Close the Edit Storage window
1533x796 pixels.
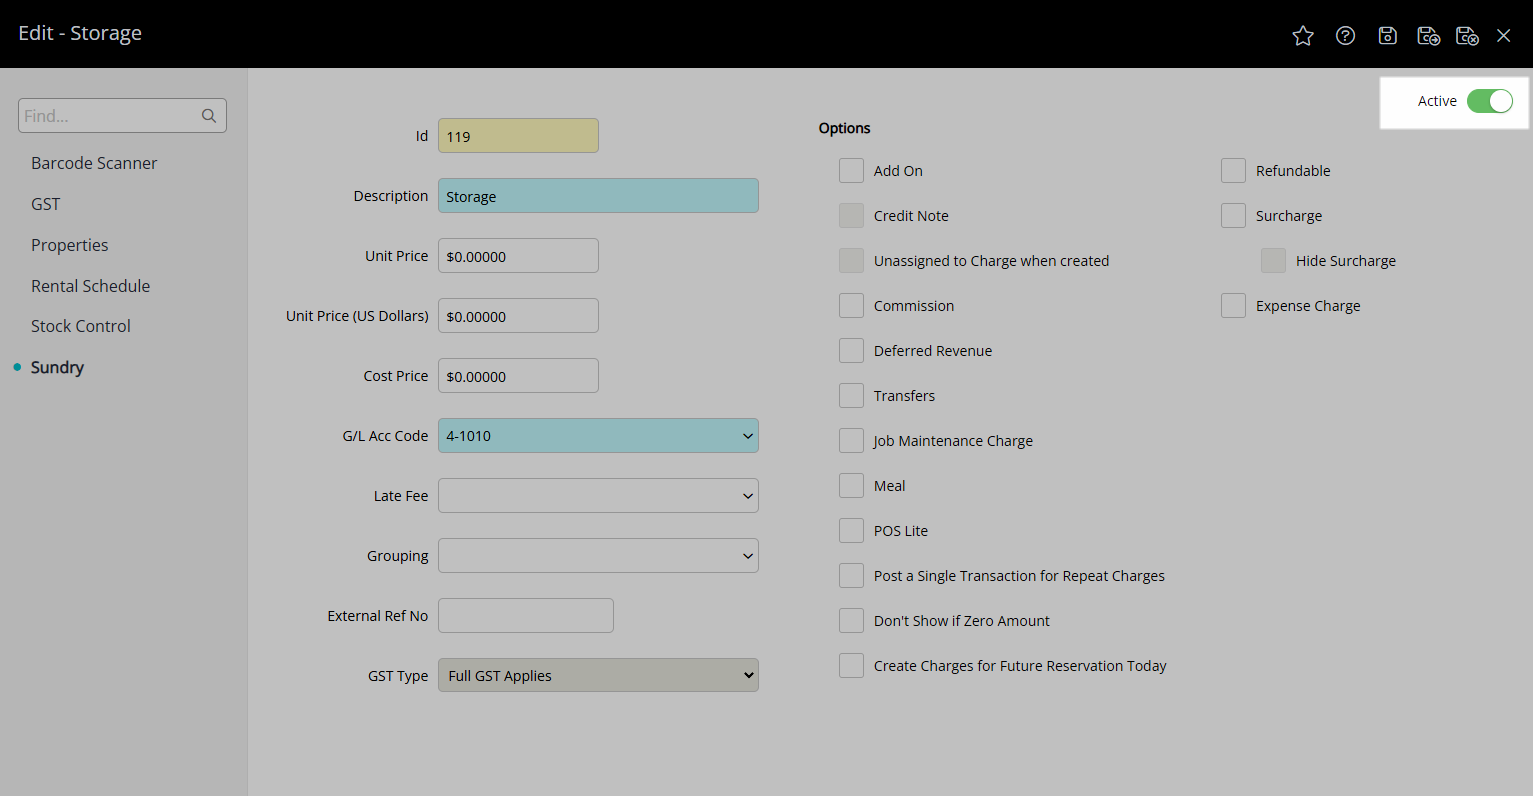(1504, 36)
